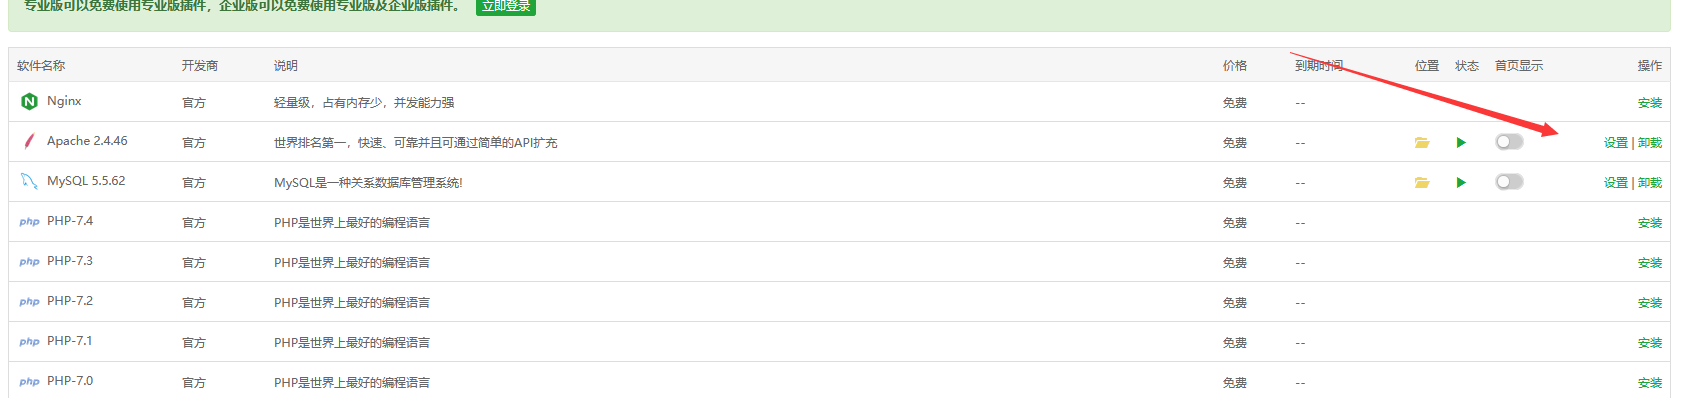Open the MySQL install folder icon

coord(1422,182)
